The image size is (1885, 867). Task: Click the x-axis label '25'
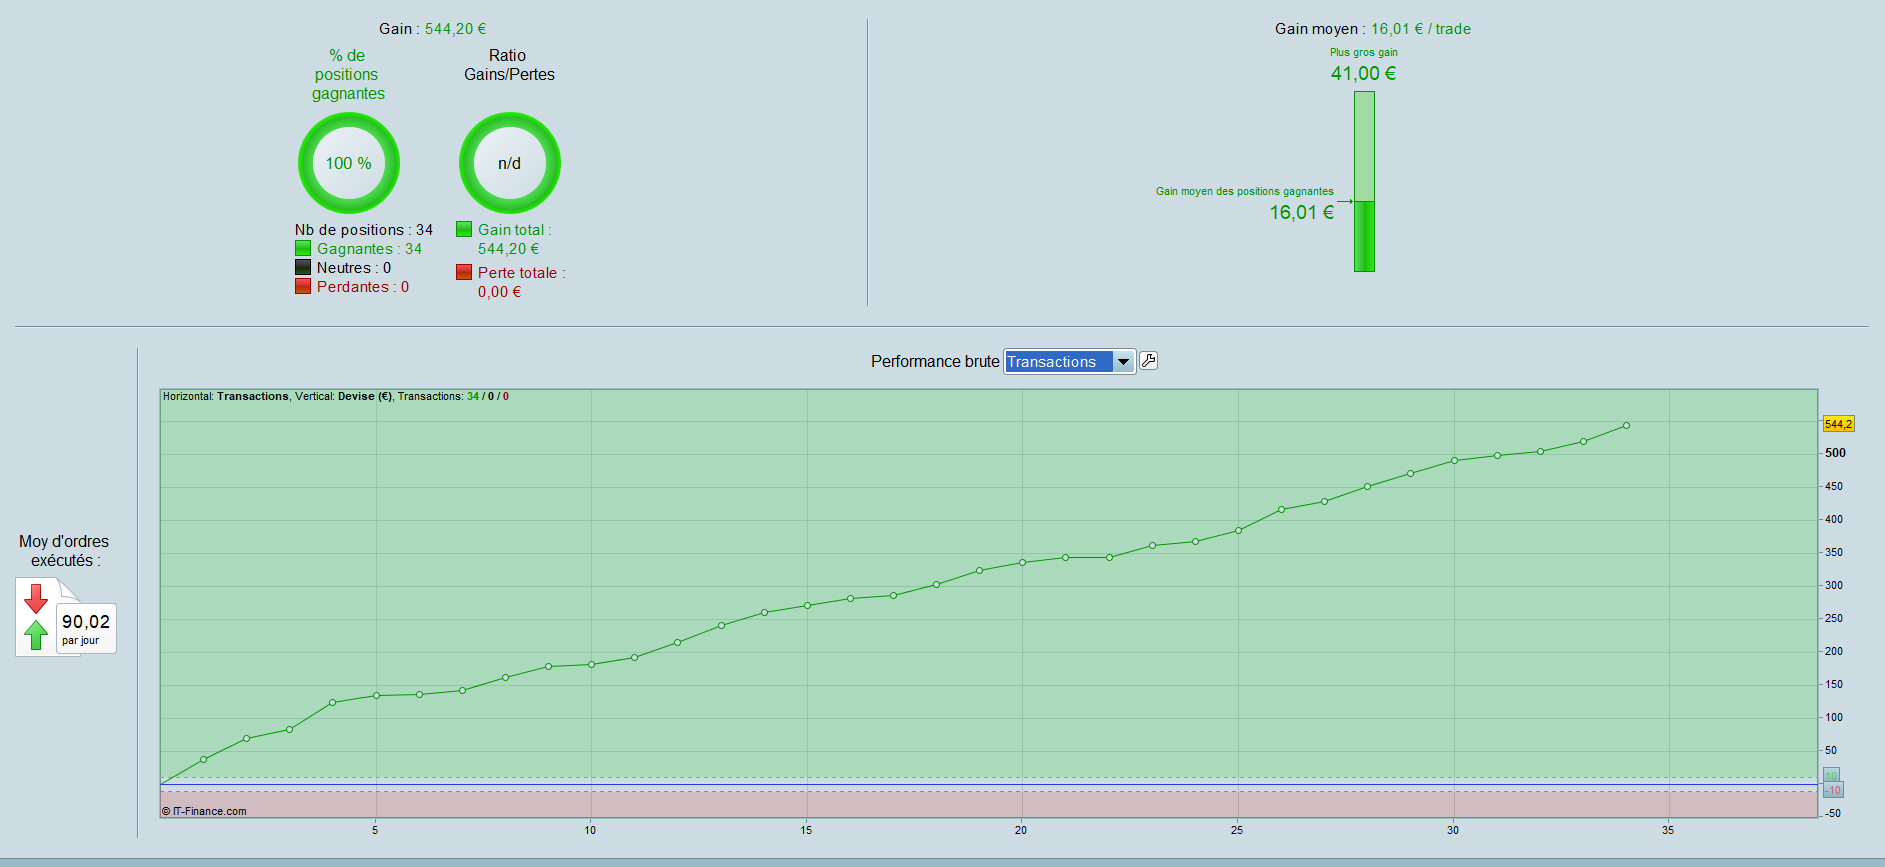[1237, 830]
